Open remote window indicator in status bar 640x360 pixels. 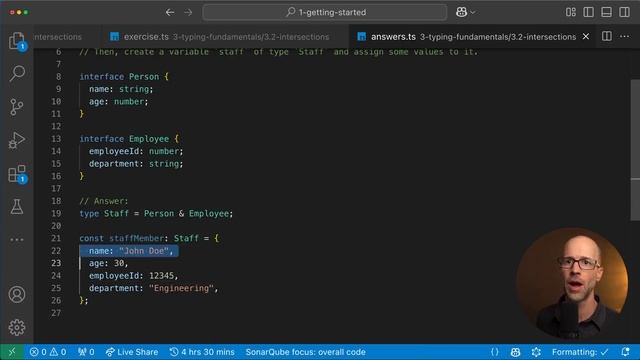click(12, 352)
